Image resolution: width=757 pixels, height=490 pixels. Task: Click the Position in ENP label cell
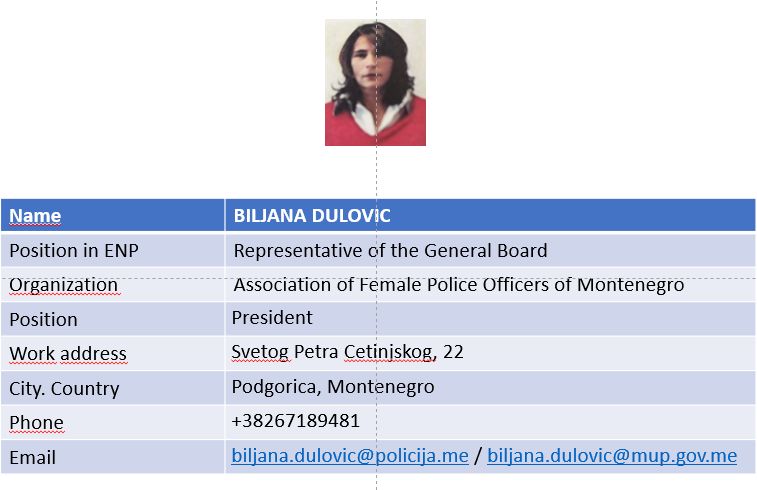pos(112,250)
